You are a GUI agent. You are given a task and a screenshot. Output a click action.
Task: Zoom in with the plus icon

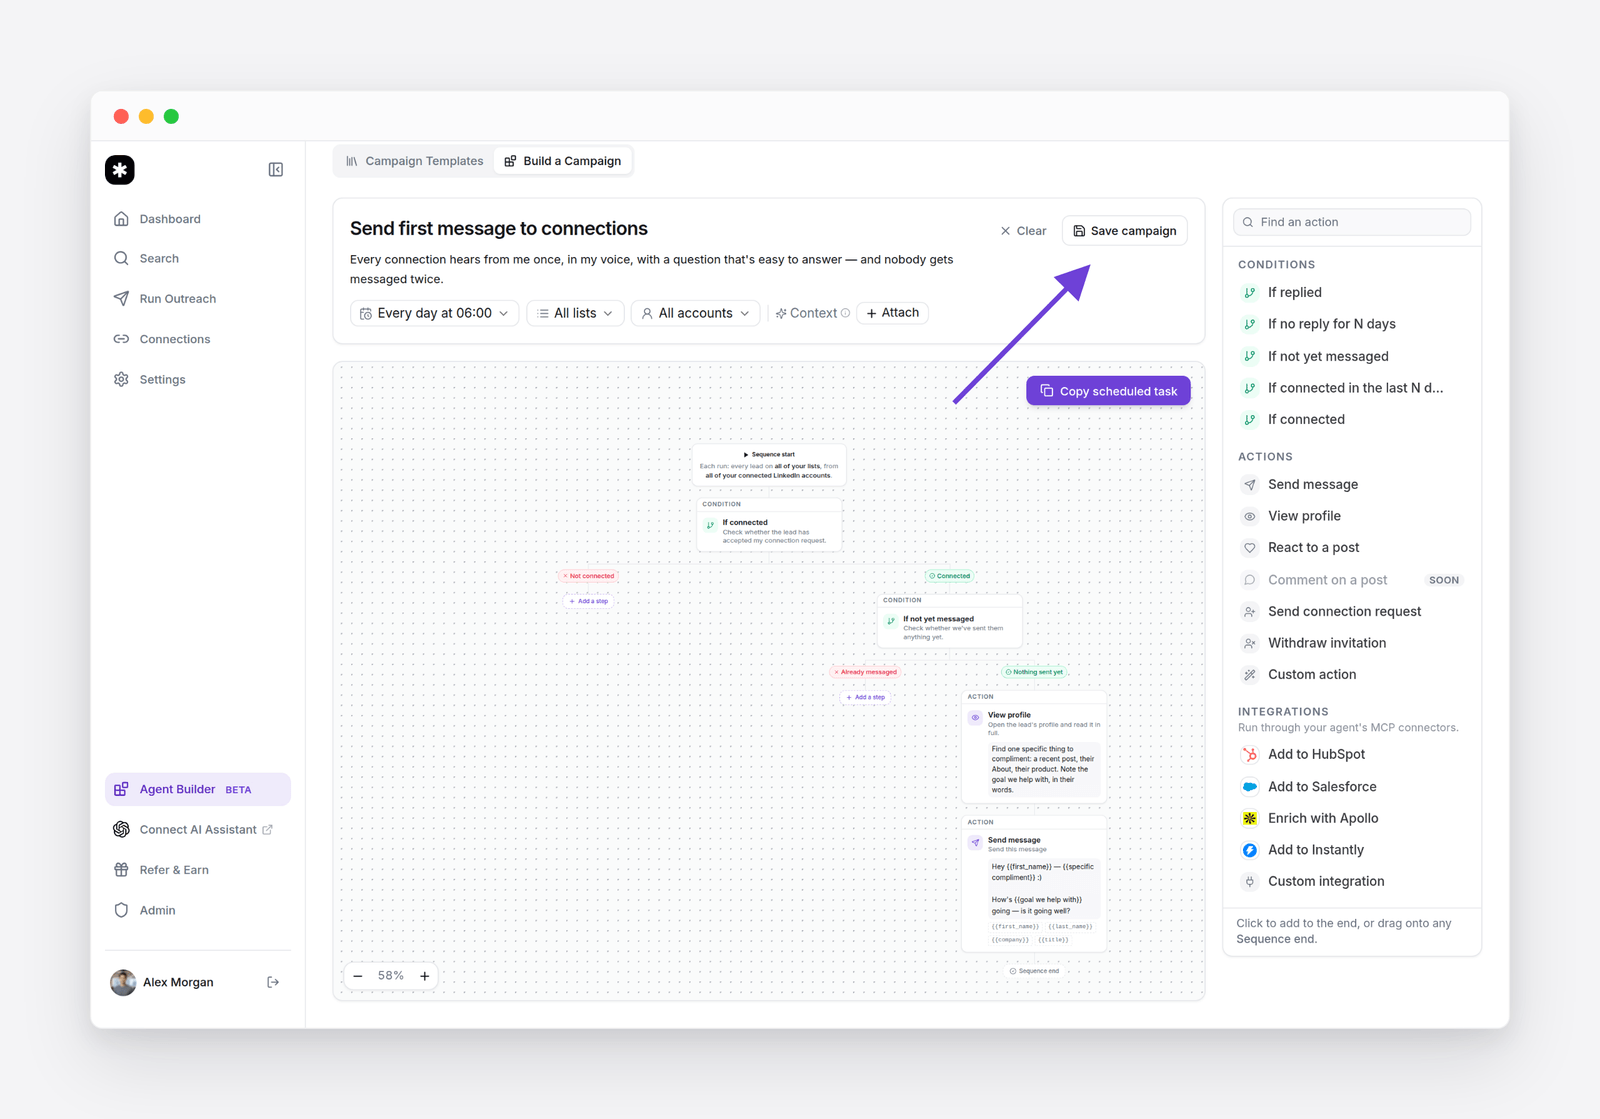click(425, 976)
